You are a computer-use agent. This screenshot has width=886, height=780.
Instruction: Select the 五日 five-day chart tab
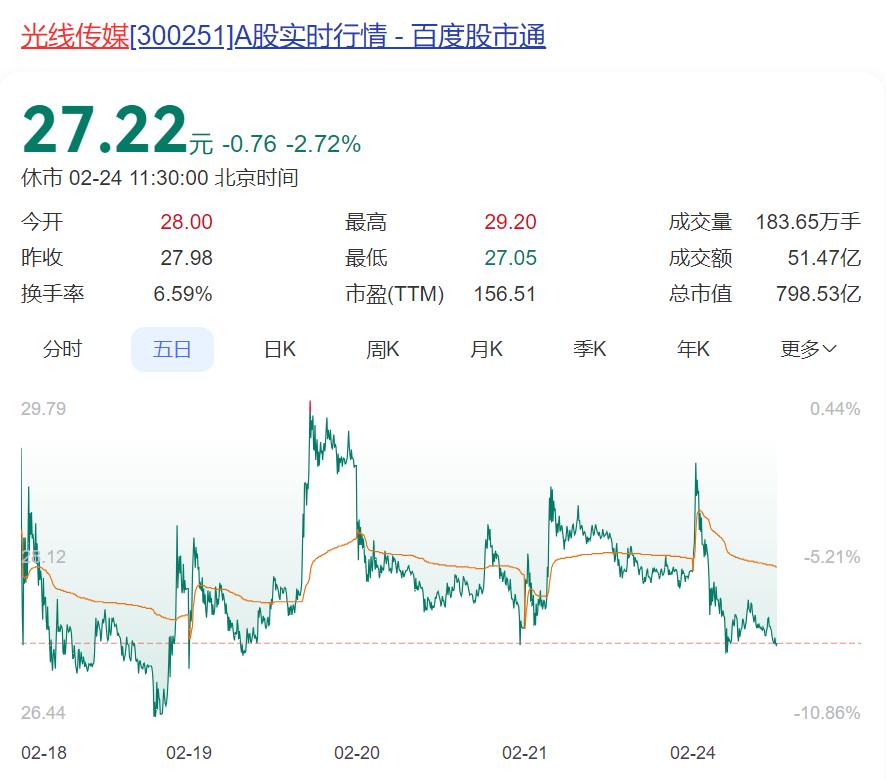click(172, 349)
